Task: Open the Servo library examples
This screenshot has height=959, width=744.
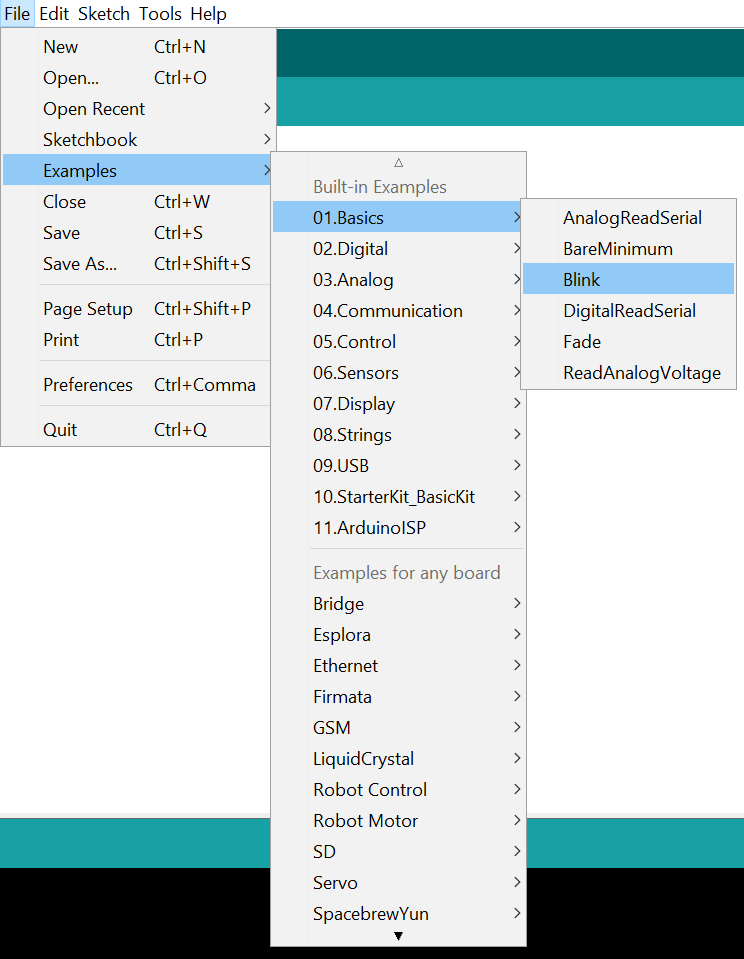Action: (398, 883)
